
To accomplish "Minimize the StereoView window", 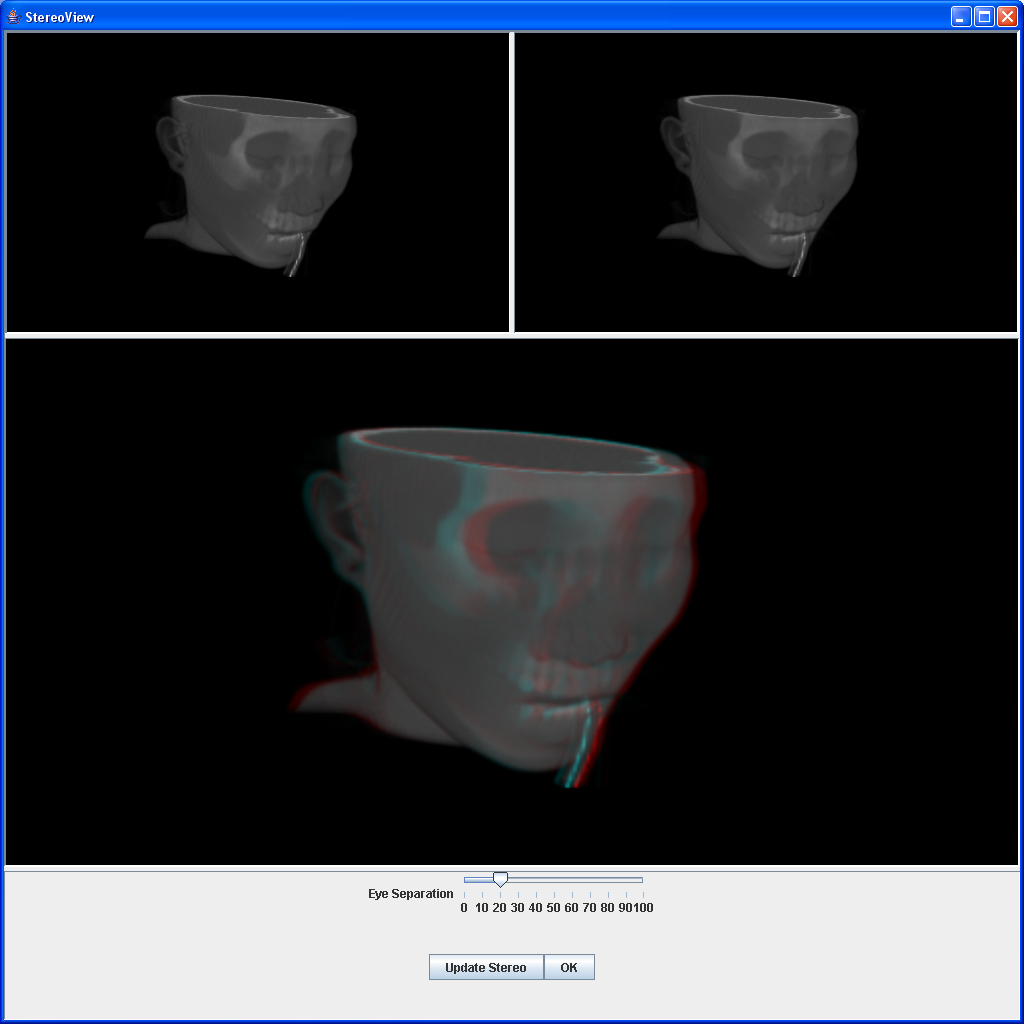I will click(960, 16).
